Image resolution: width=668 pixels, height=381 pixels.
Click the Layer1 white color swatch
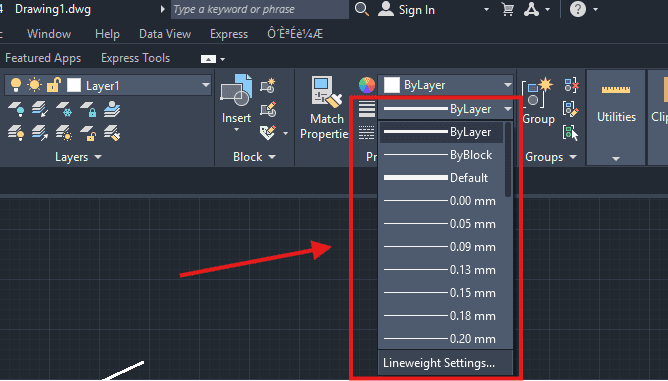tap(74, 85)
